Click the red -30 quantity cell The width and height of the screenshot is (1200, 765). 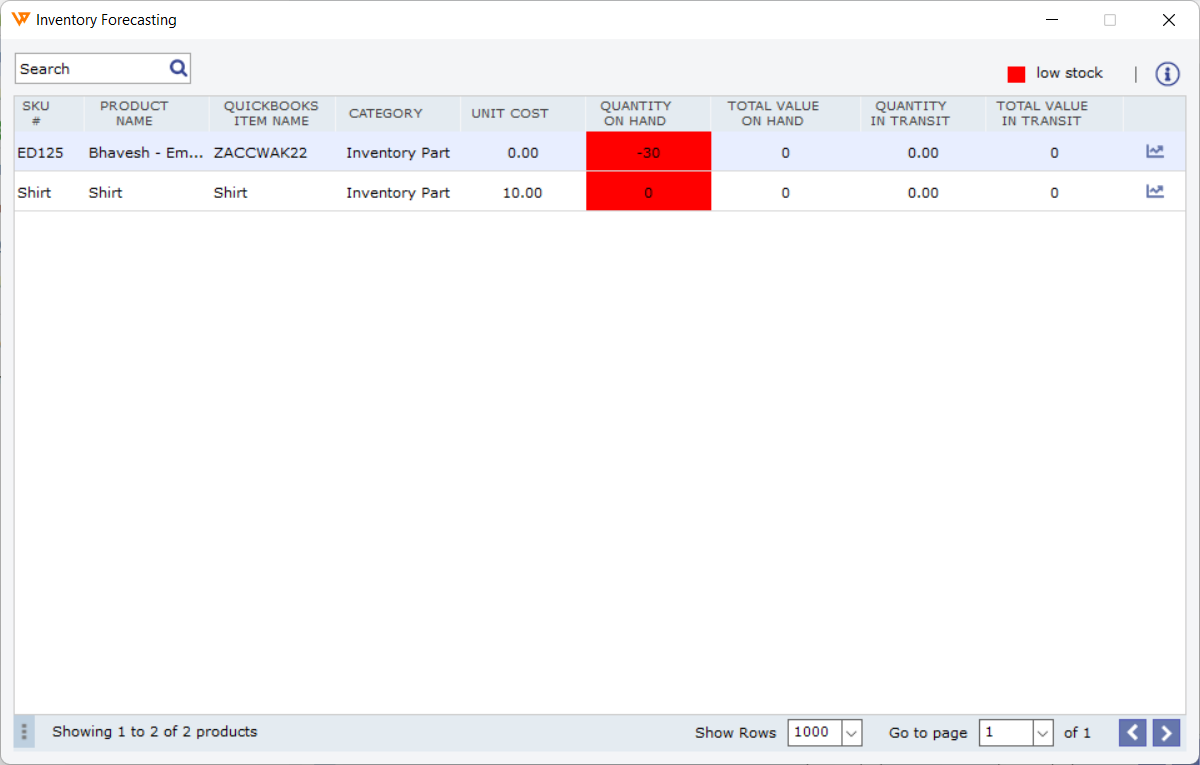coord(648,152)
